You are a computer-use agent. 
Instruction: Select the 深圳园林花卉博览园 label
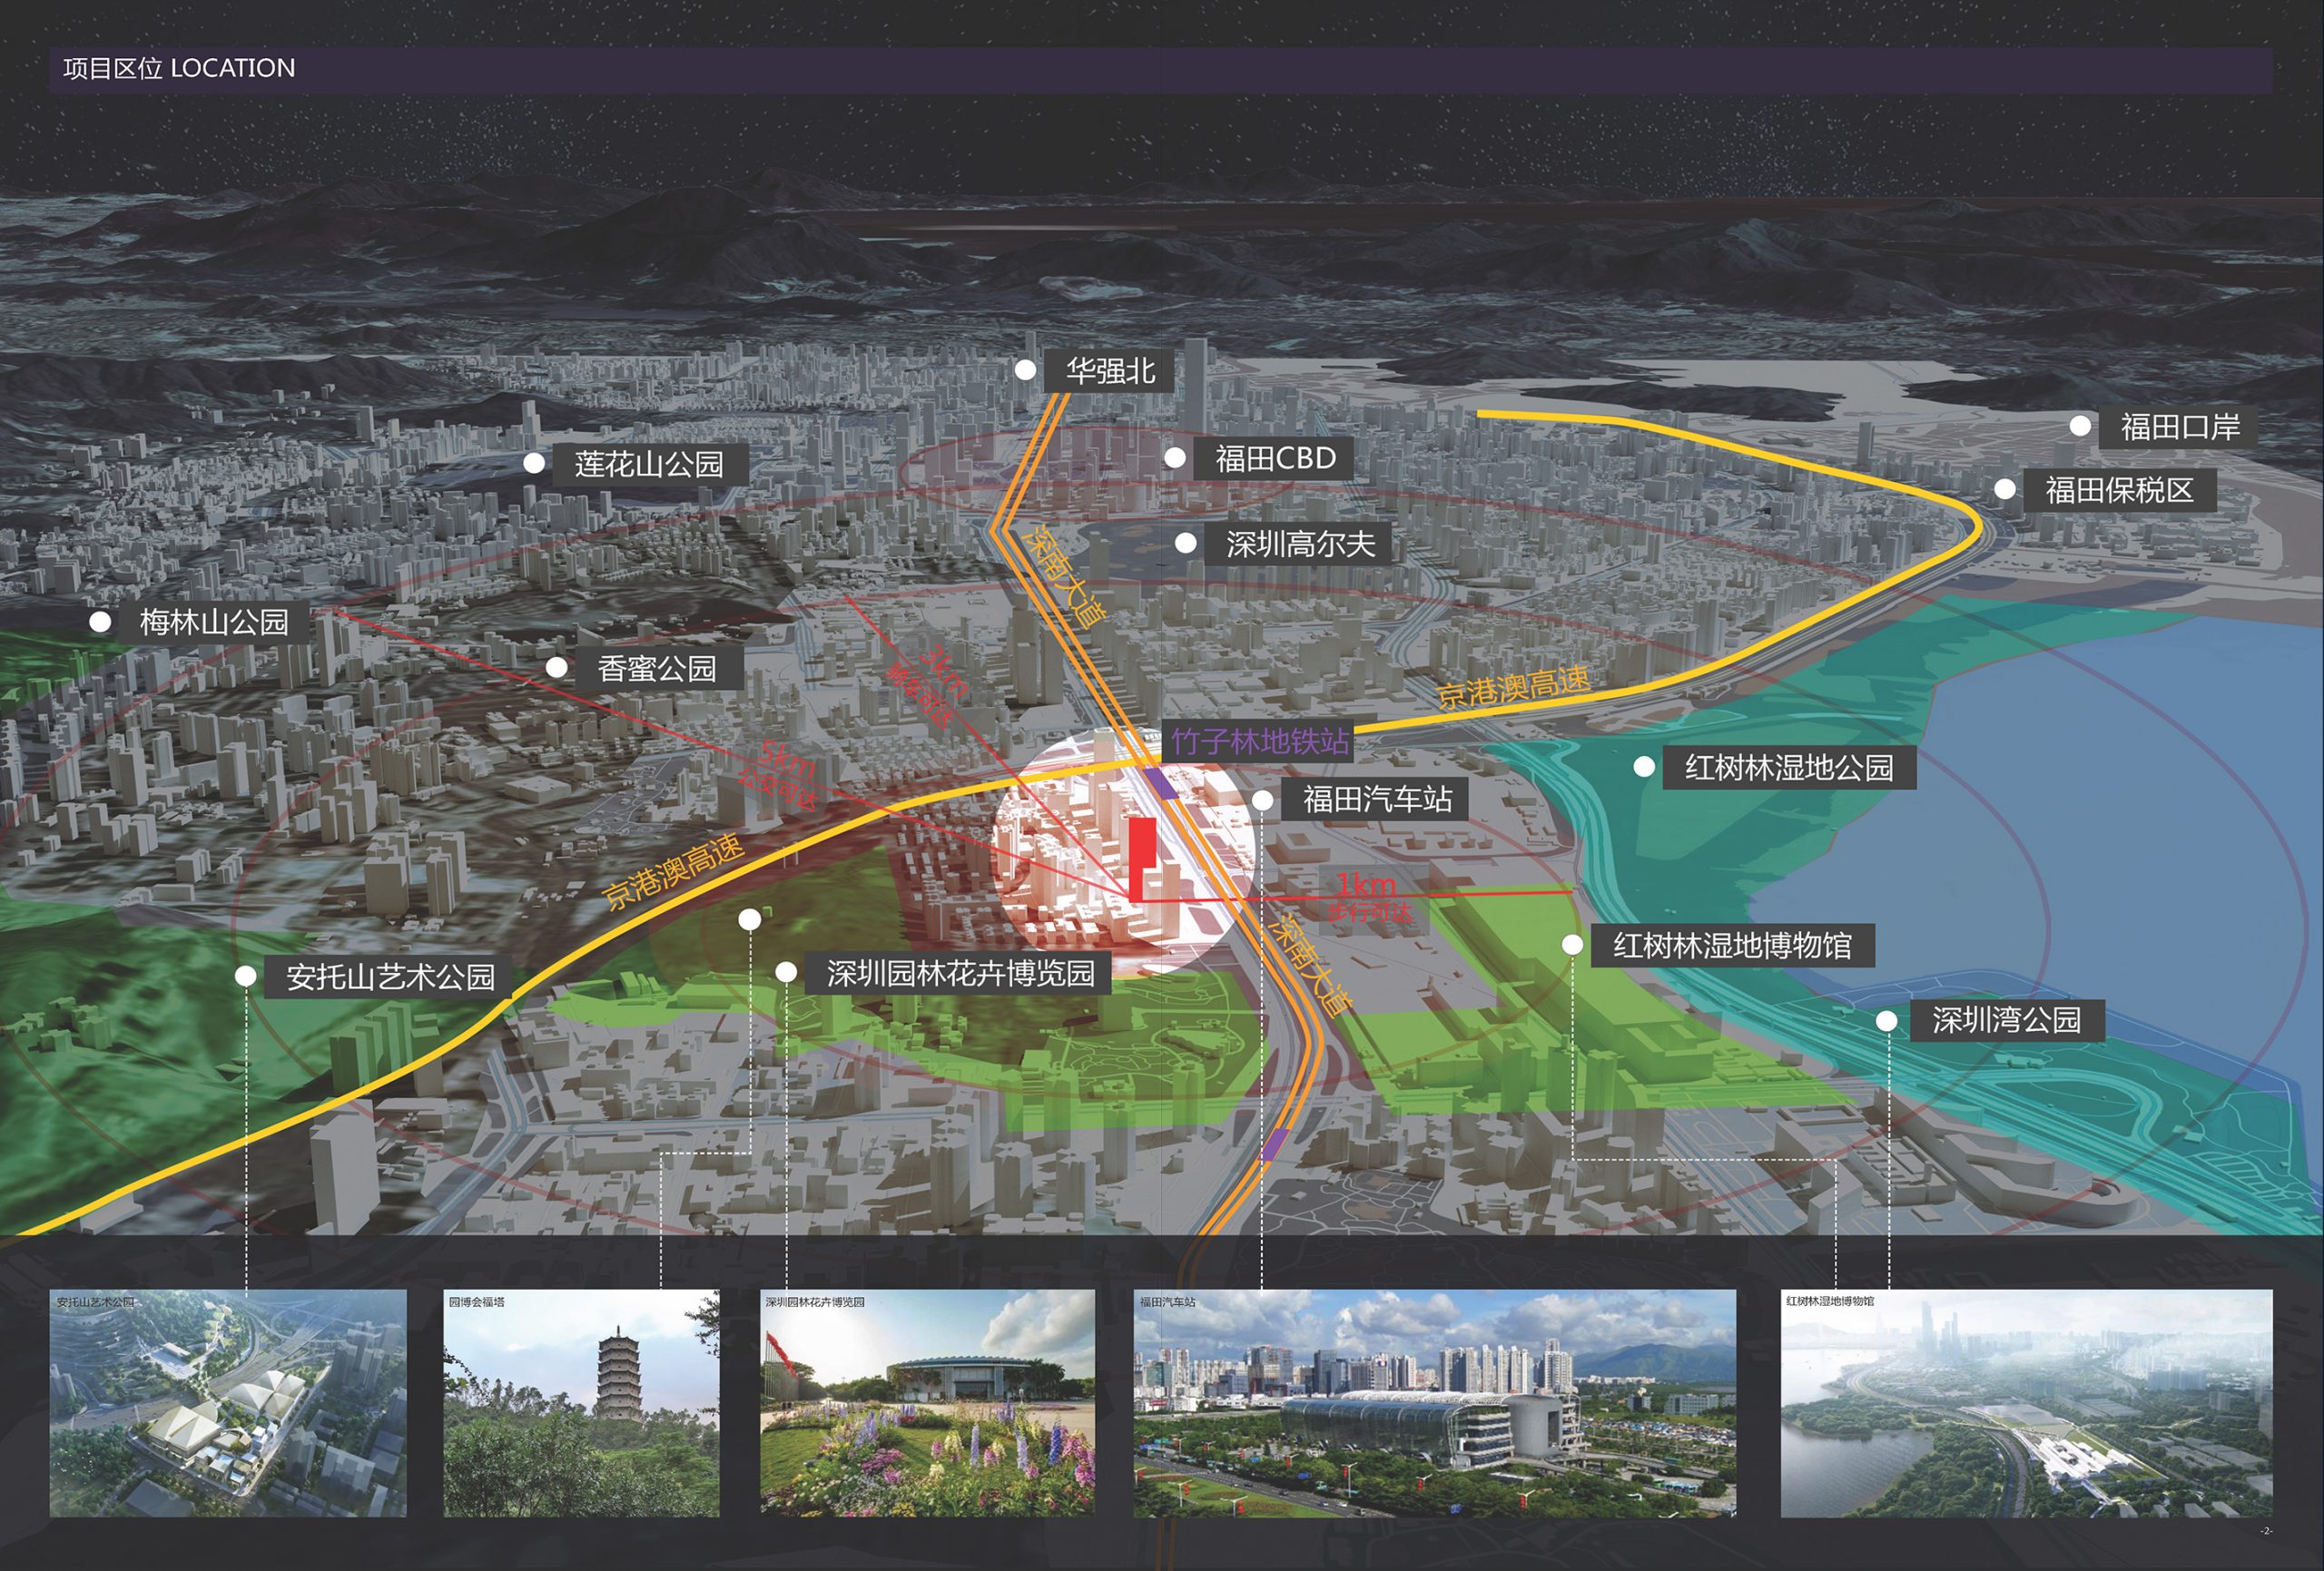[960, 973]
